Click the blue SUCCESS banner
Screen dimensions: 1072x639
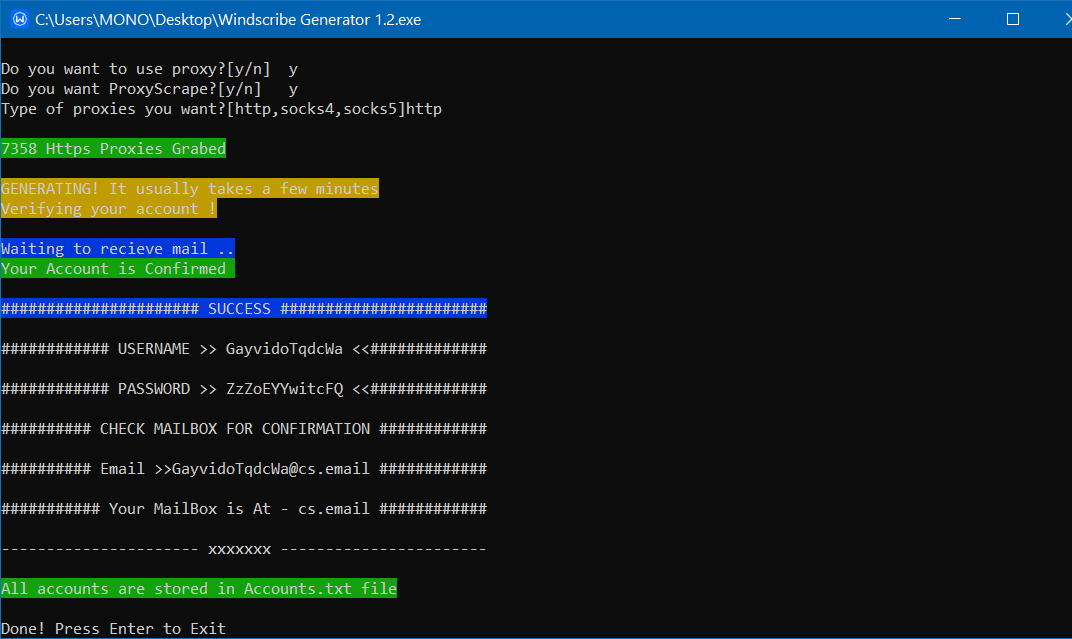[x=243, y=309]
